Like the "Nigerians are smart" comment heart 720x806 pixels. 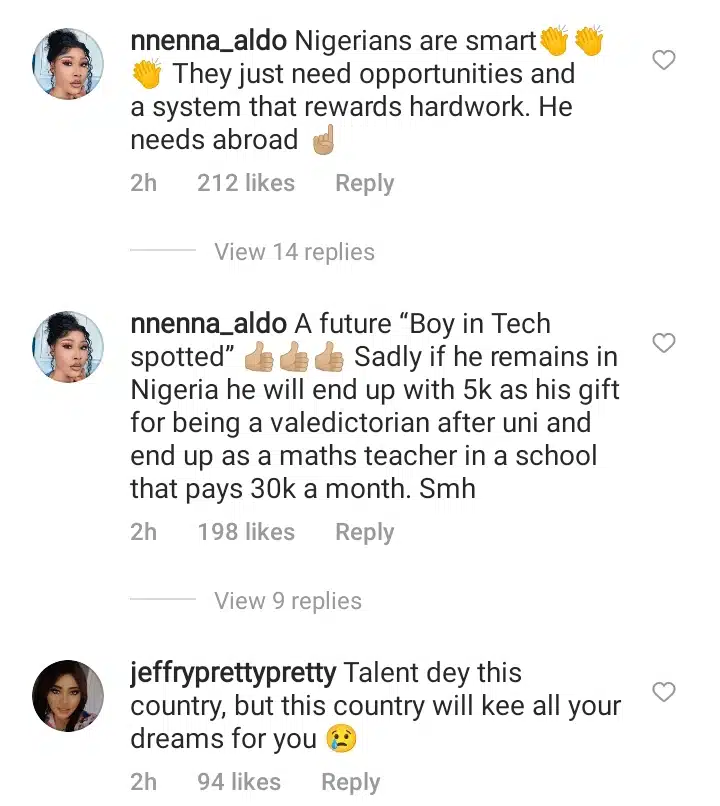click(x=664, y=61)
